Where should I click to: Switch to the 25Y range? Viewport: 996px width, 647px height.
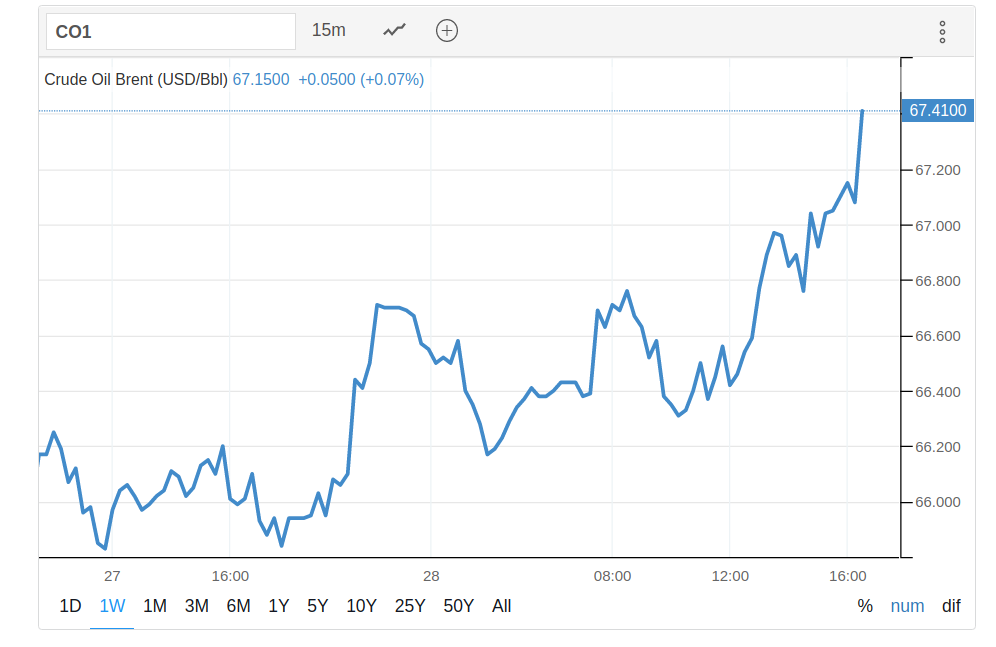point(410,606)
